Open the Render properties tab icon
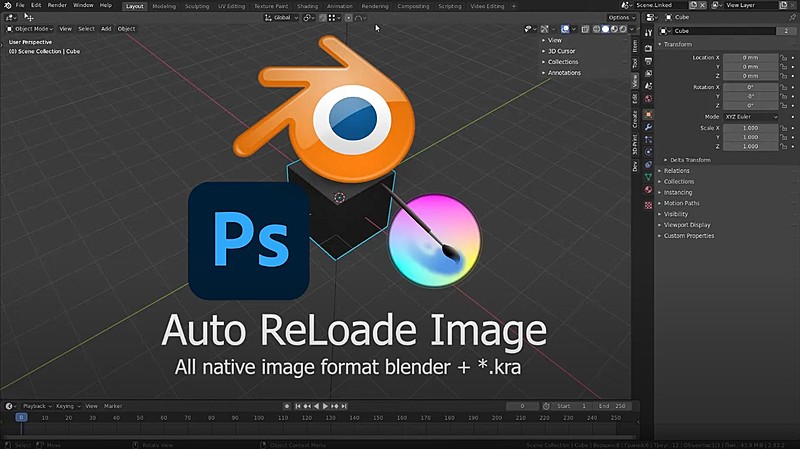The image size is (800, 449). [x=648, y=48]
